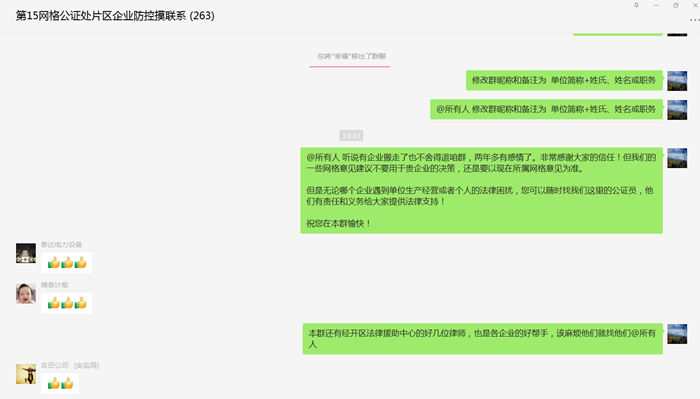Screen dimensions: 700x399
Task: Open own avatar beside 本群还有经开区 message
Action: (677, 334)
